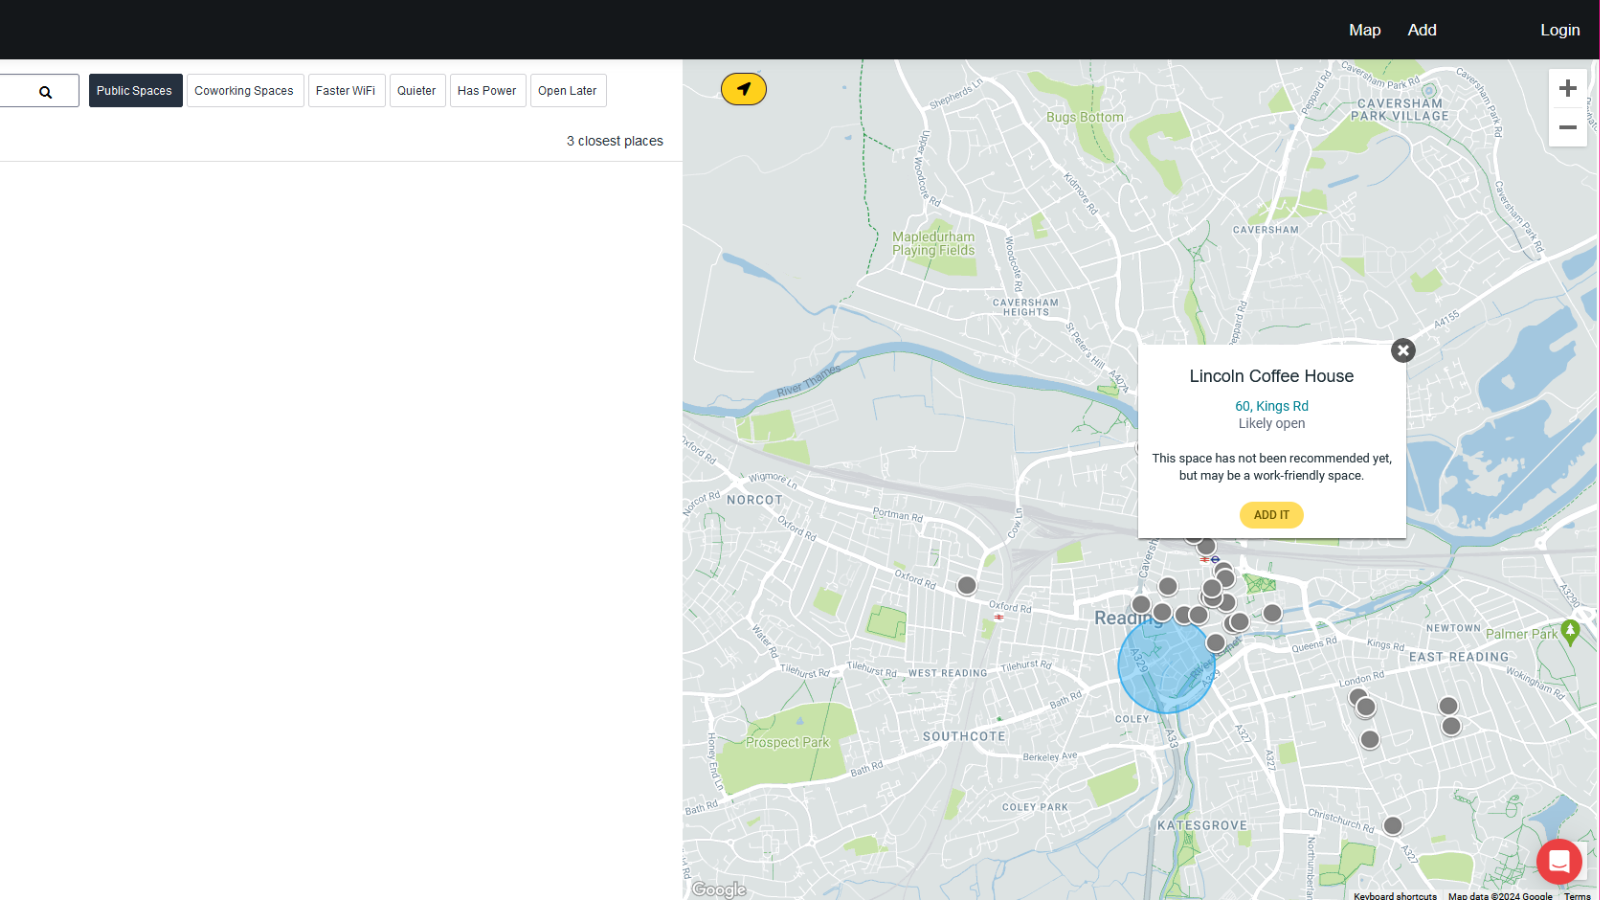Select the grey marker on Oxford Rd
The image size is (1600, 900).
[966, 586]
